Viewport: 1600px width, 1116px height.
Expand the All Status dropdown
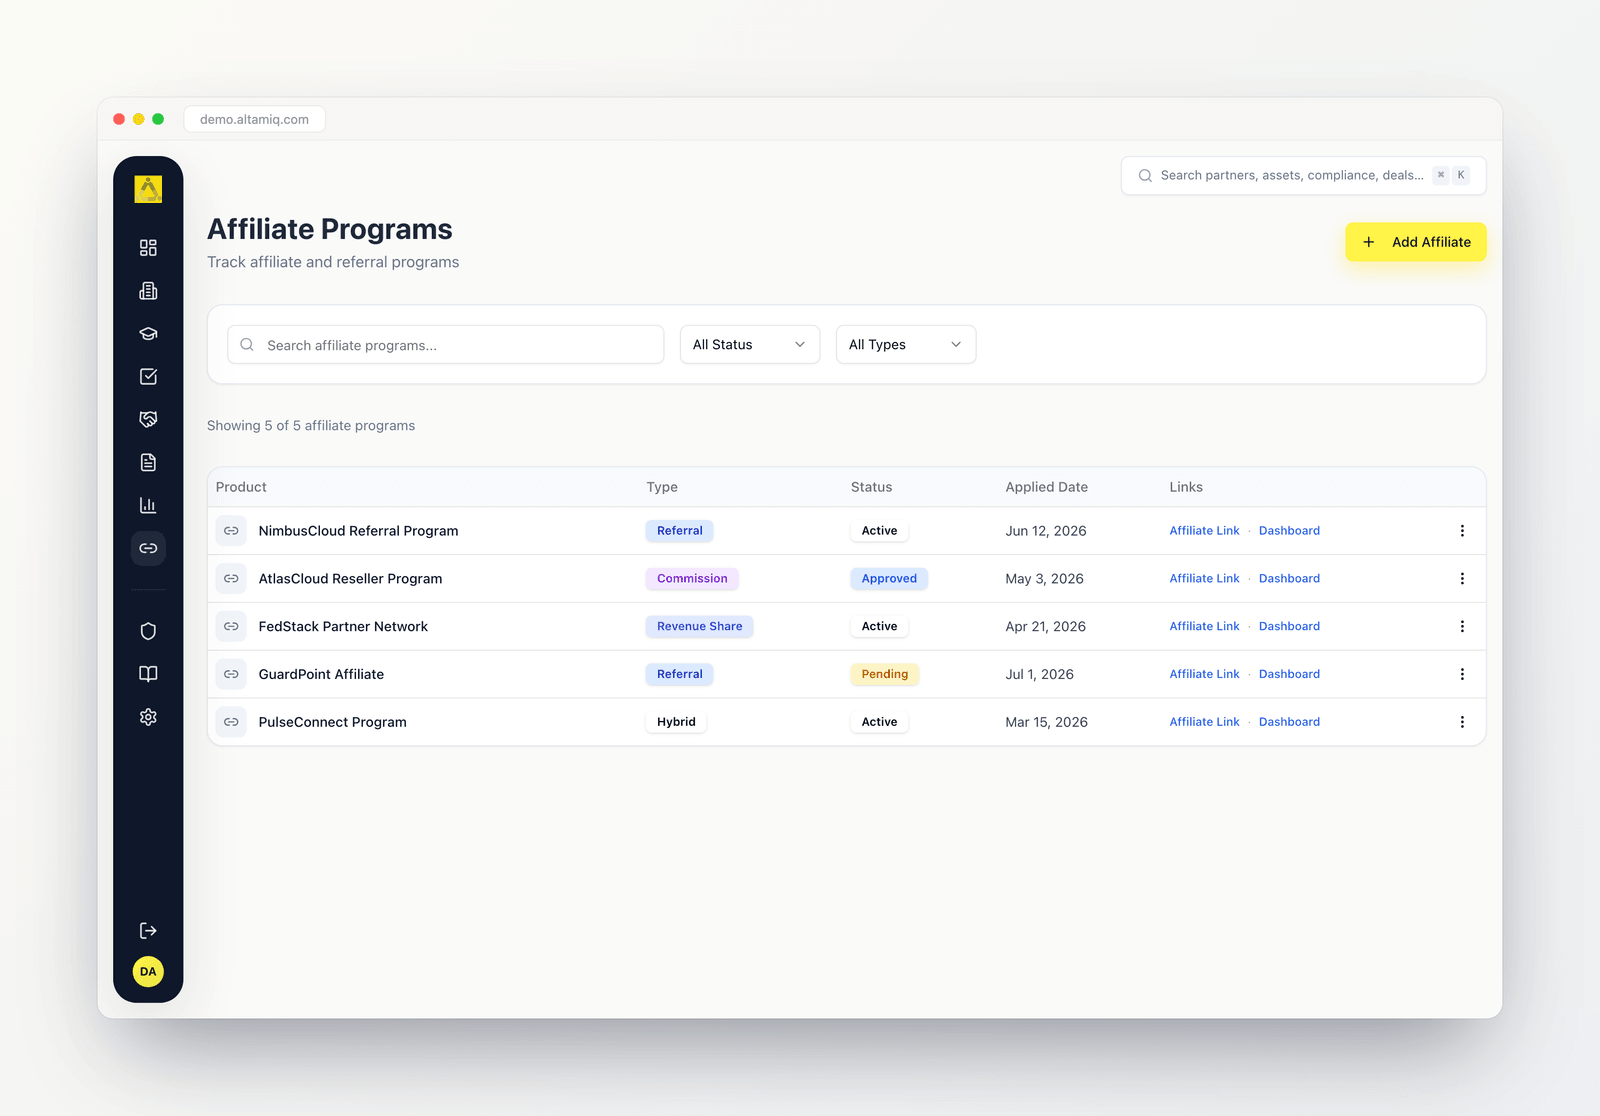click(750, 344)
